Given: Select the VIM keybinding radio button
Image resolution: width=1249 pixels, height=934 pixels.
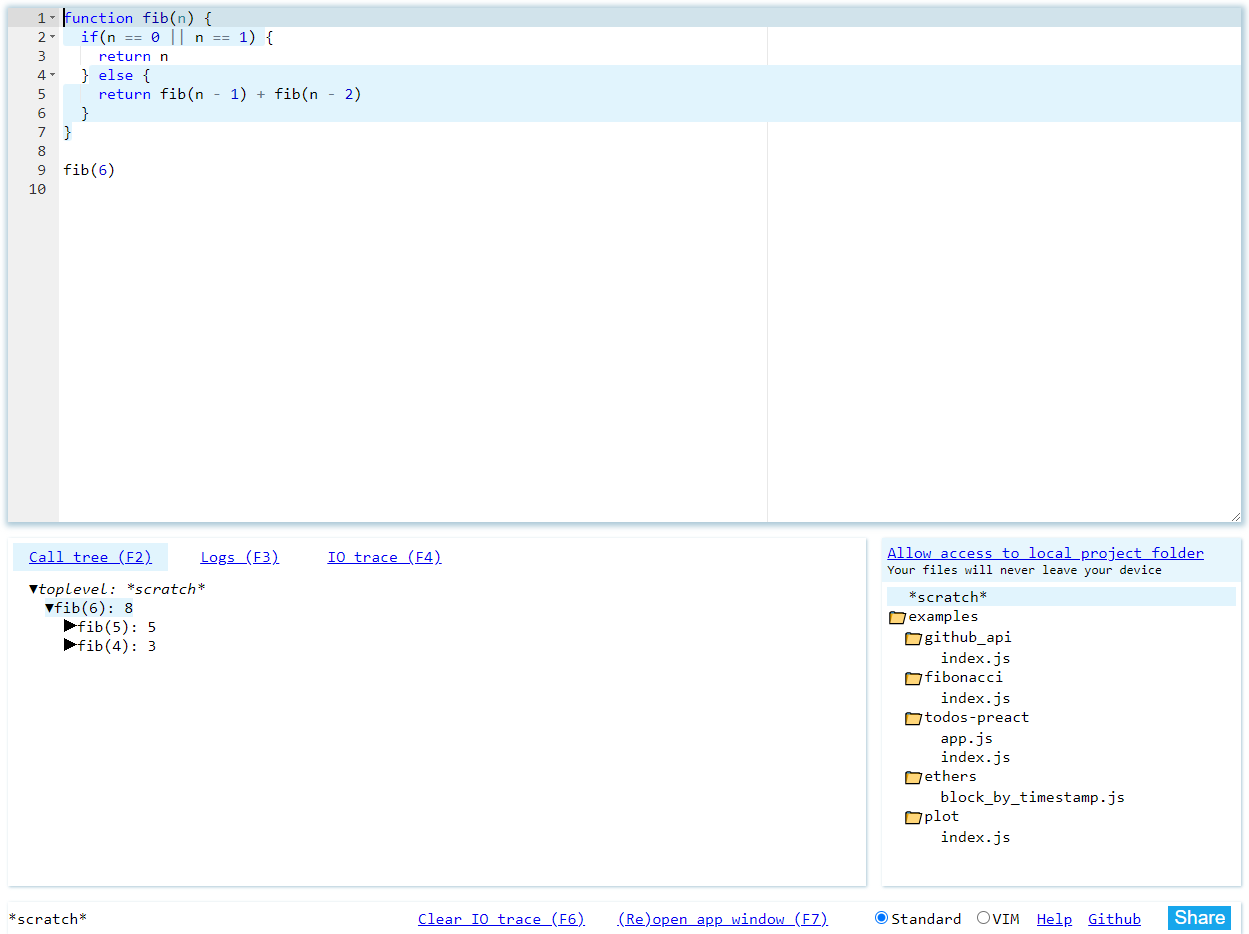Looking at the screenshot, I should (983, 918).
